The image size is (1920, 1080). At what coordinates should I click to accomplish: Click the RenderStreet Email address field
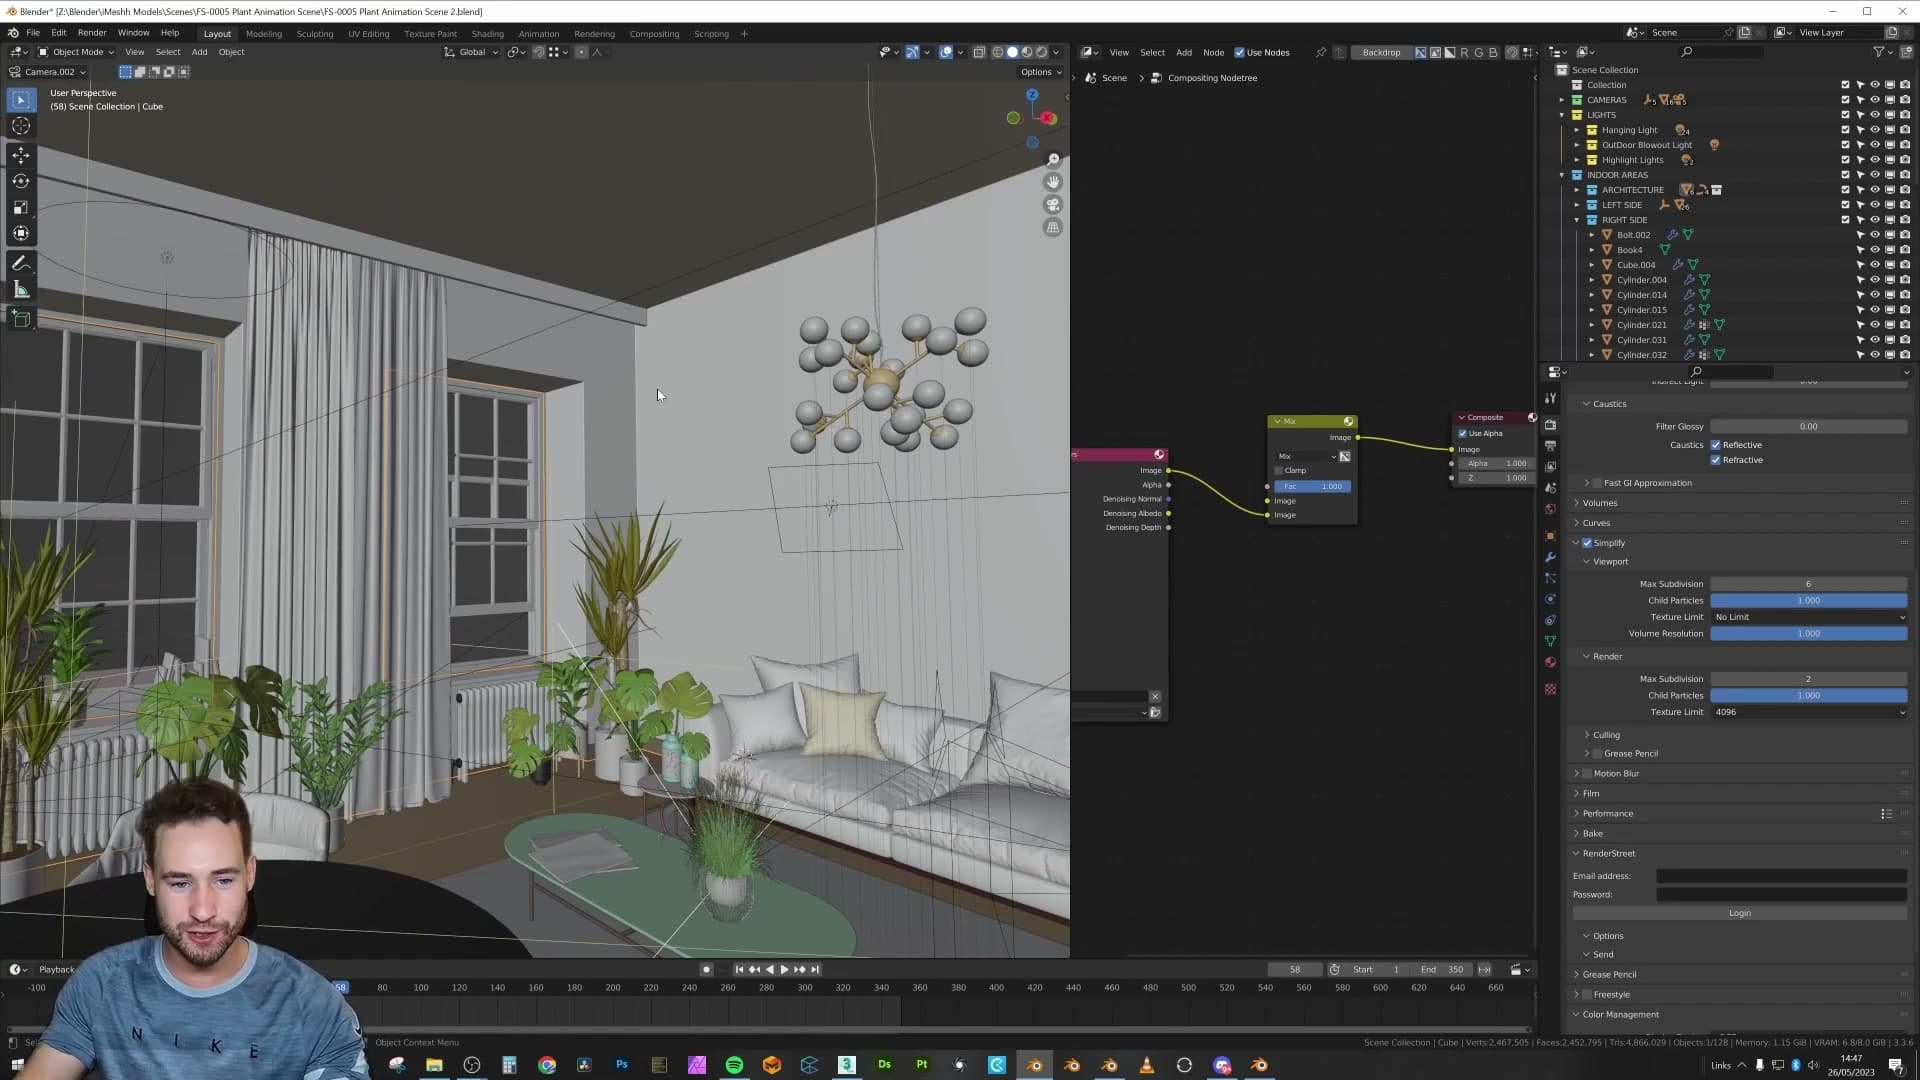click(x=1781, y=876)
